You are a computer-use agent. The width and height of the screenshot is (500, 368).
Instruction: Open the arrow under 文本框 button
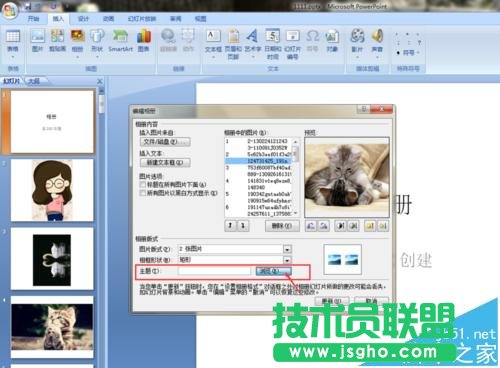click(x=213, y=57)
